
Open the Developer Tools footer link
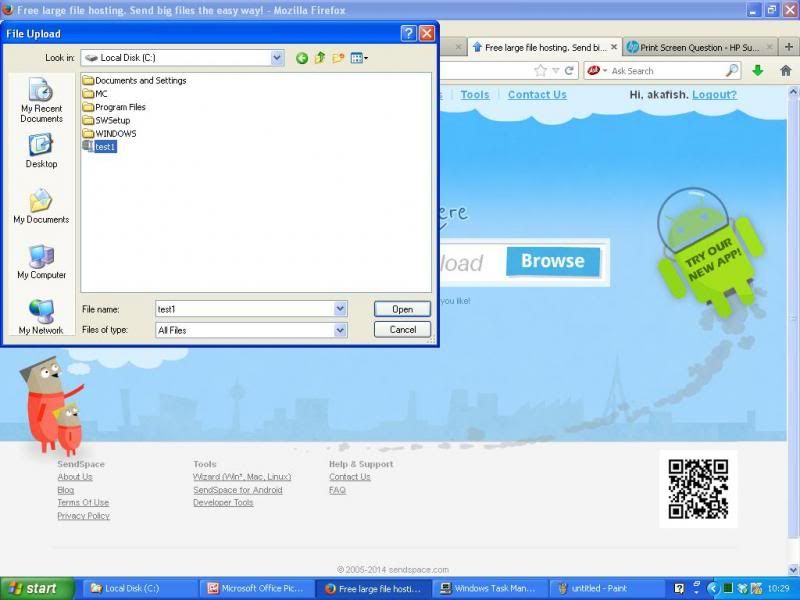click(223, 503)
